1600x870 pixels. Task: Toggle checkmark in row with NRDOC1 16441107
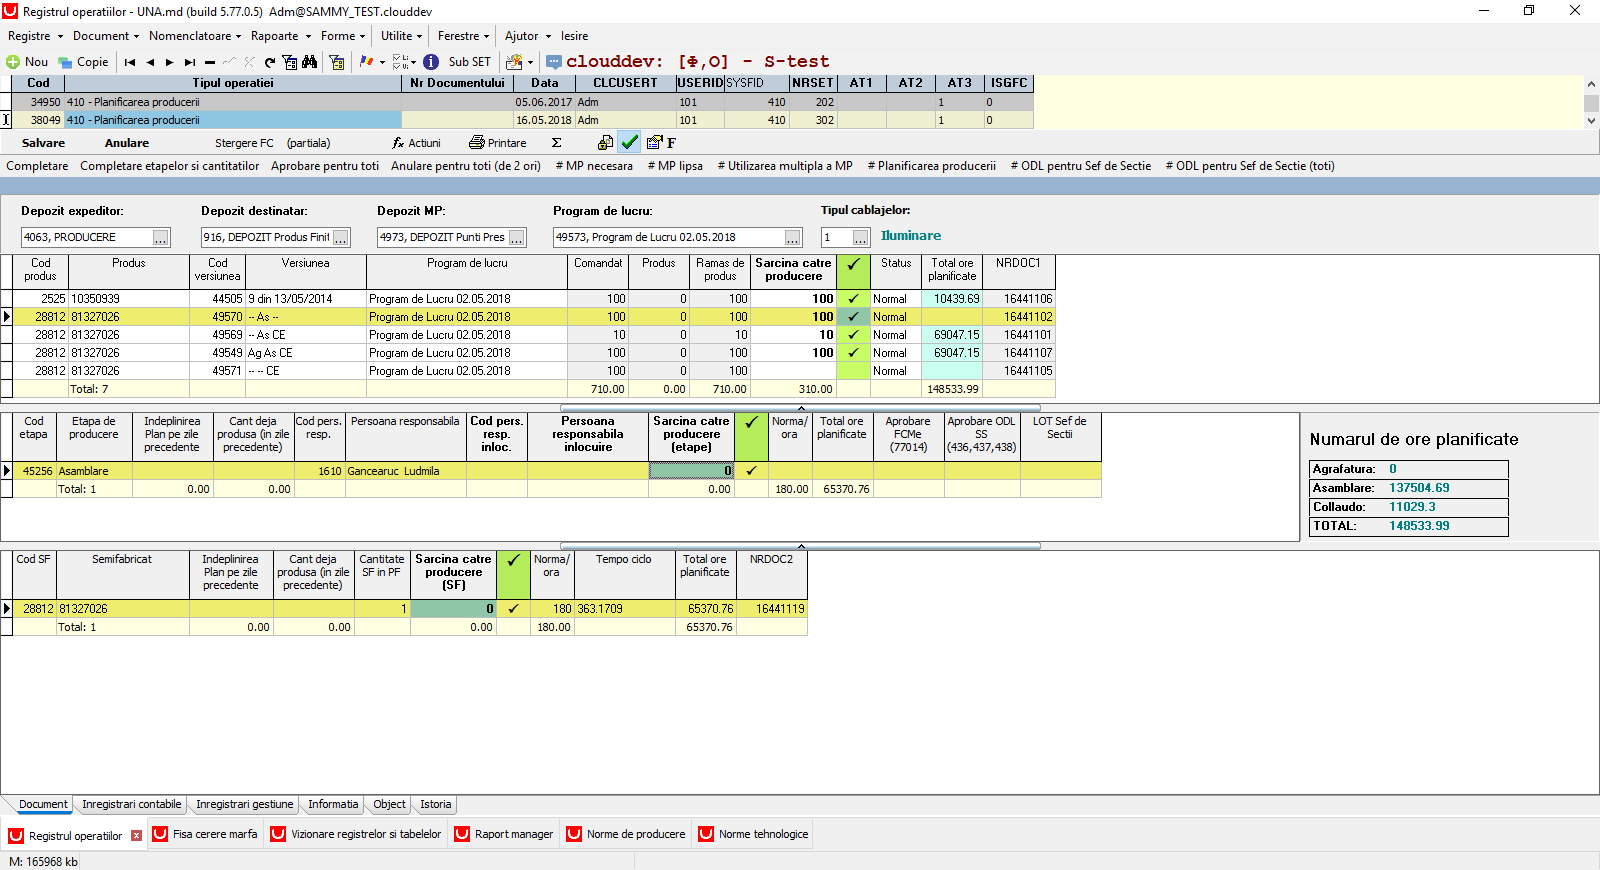[x=853, y=353]
